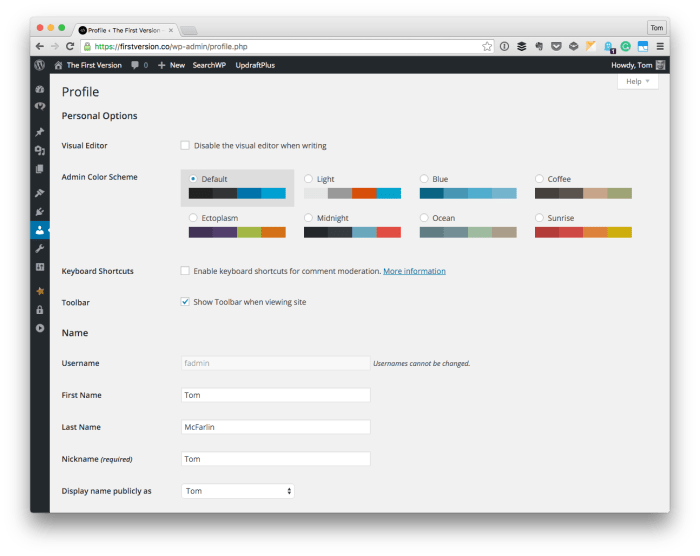Select the Light color scheme radio button

click(x=308, y=179)
